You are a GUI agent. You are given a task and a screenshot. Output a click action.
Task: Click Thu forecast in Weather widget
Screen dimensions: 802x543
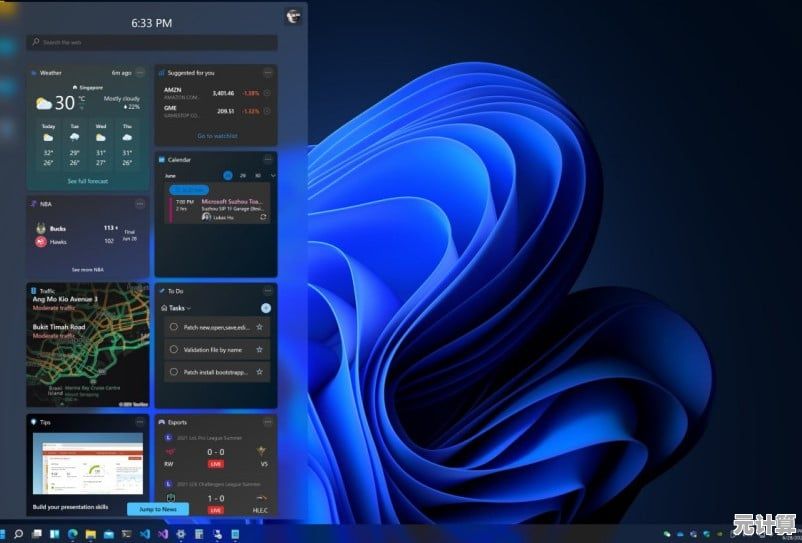pos(127,146)
